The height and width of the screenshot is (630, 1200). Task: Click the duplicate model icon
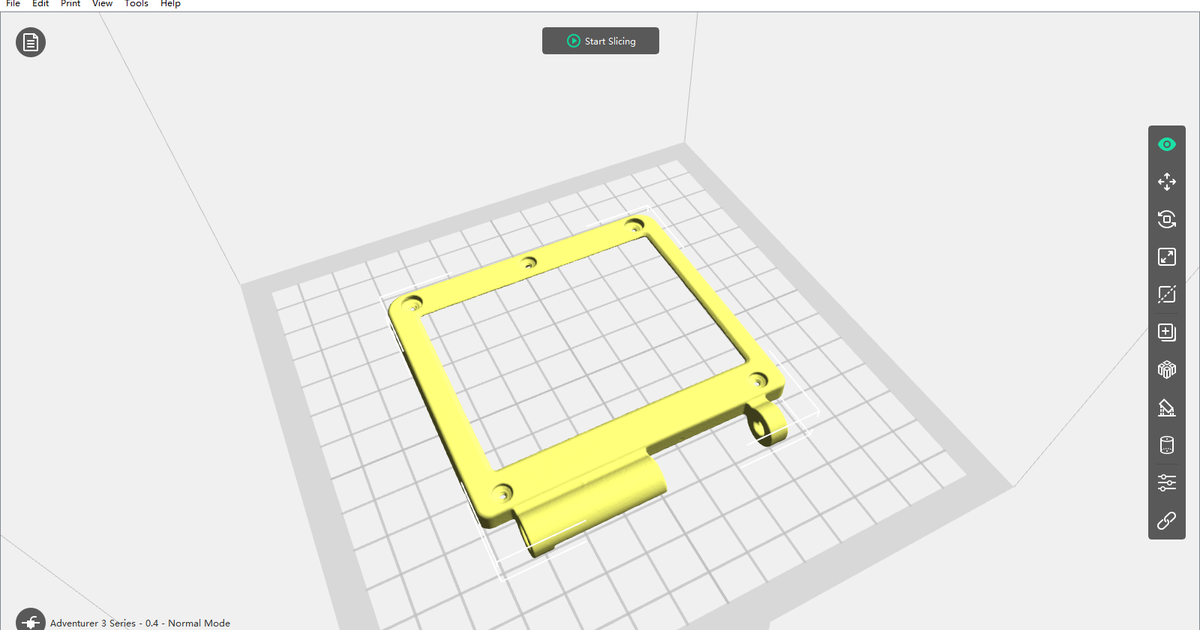(1166, 331)
